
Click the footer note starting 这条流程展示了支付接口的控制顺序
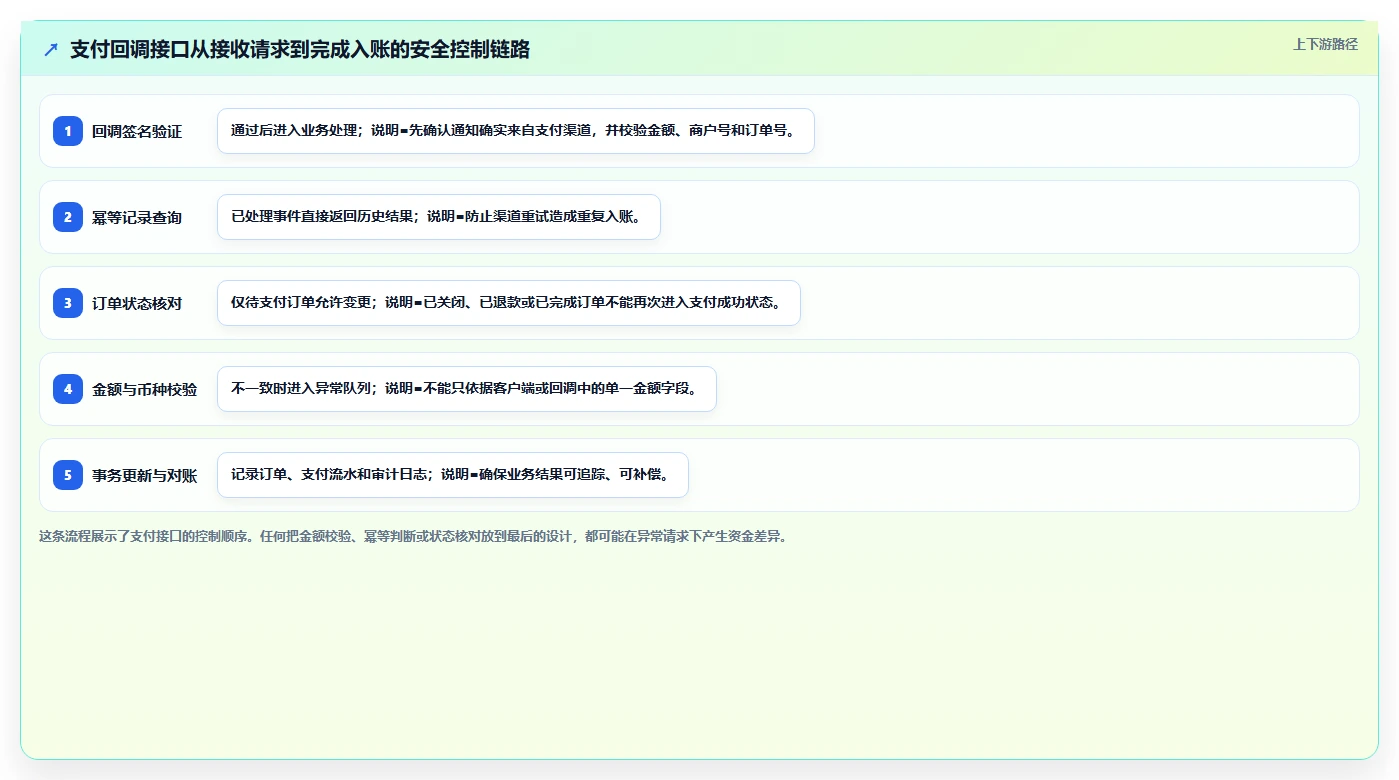(413, 536)
